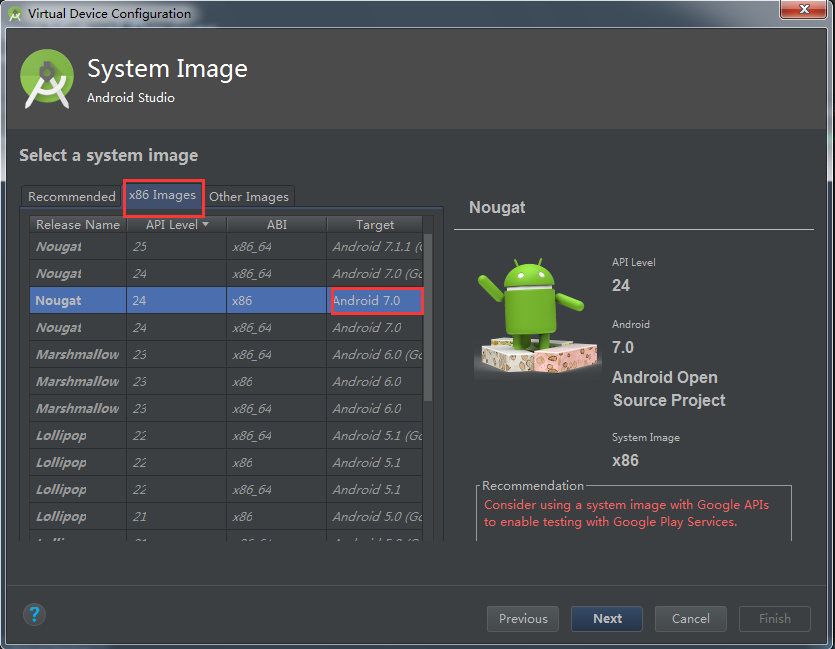Switch to the x86 Images tab
The width and height of the screenshot is (835, 649).
162,195
